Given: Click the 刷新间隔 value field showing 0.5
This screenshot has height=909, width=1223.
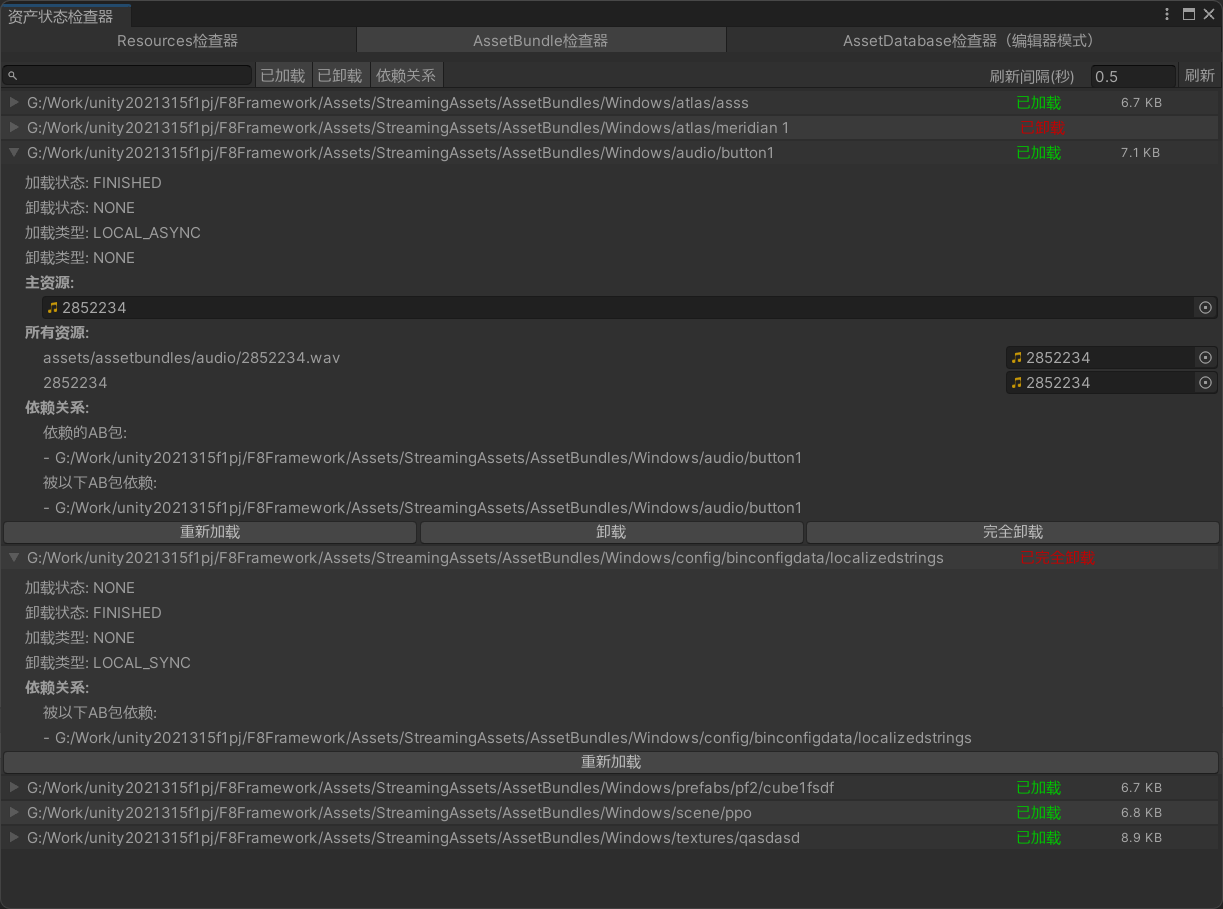Looking at the screenshot, I should tap(1133, 77).
